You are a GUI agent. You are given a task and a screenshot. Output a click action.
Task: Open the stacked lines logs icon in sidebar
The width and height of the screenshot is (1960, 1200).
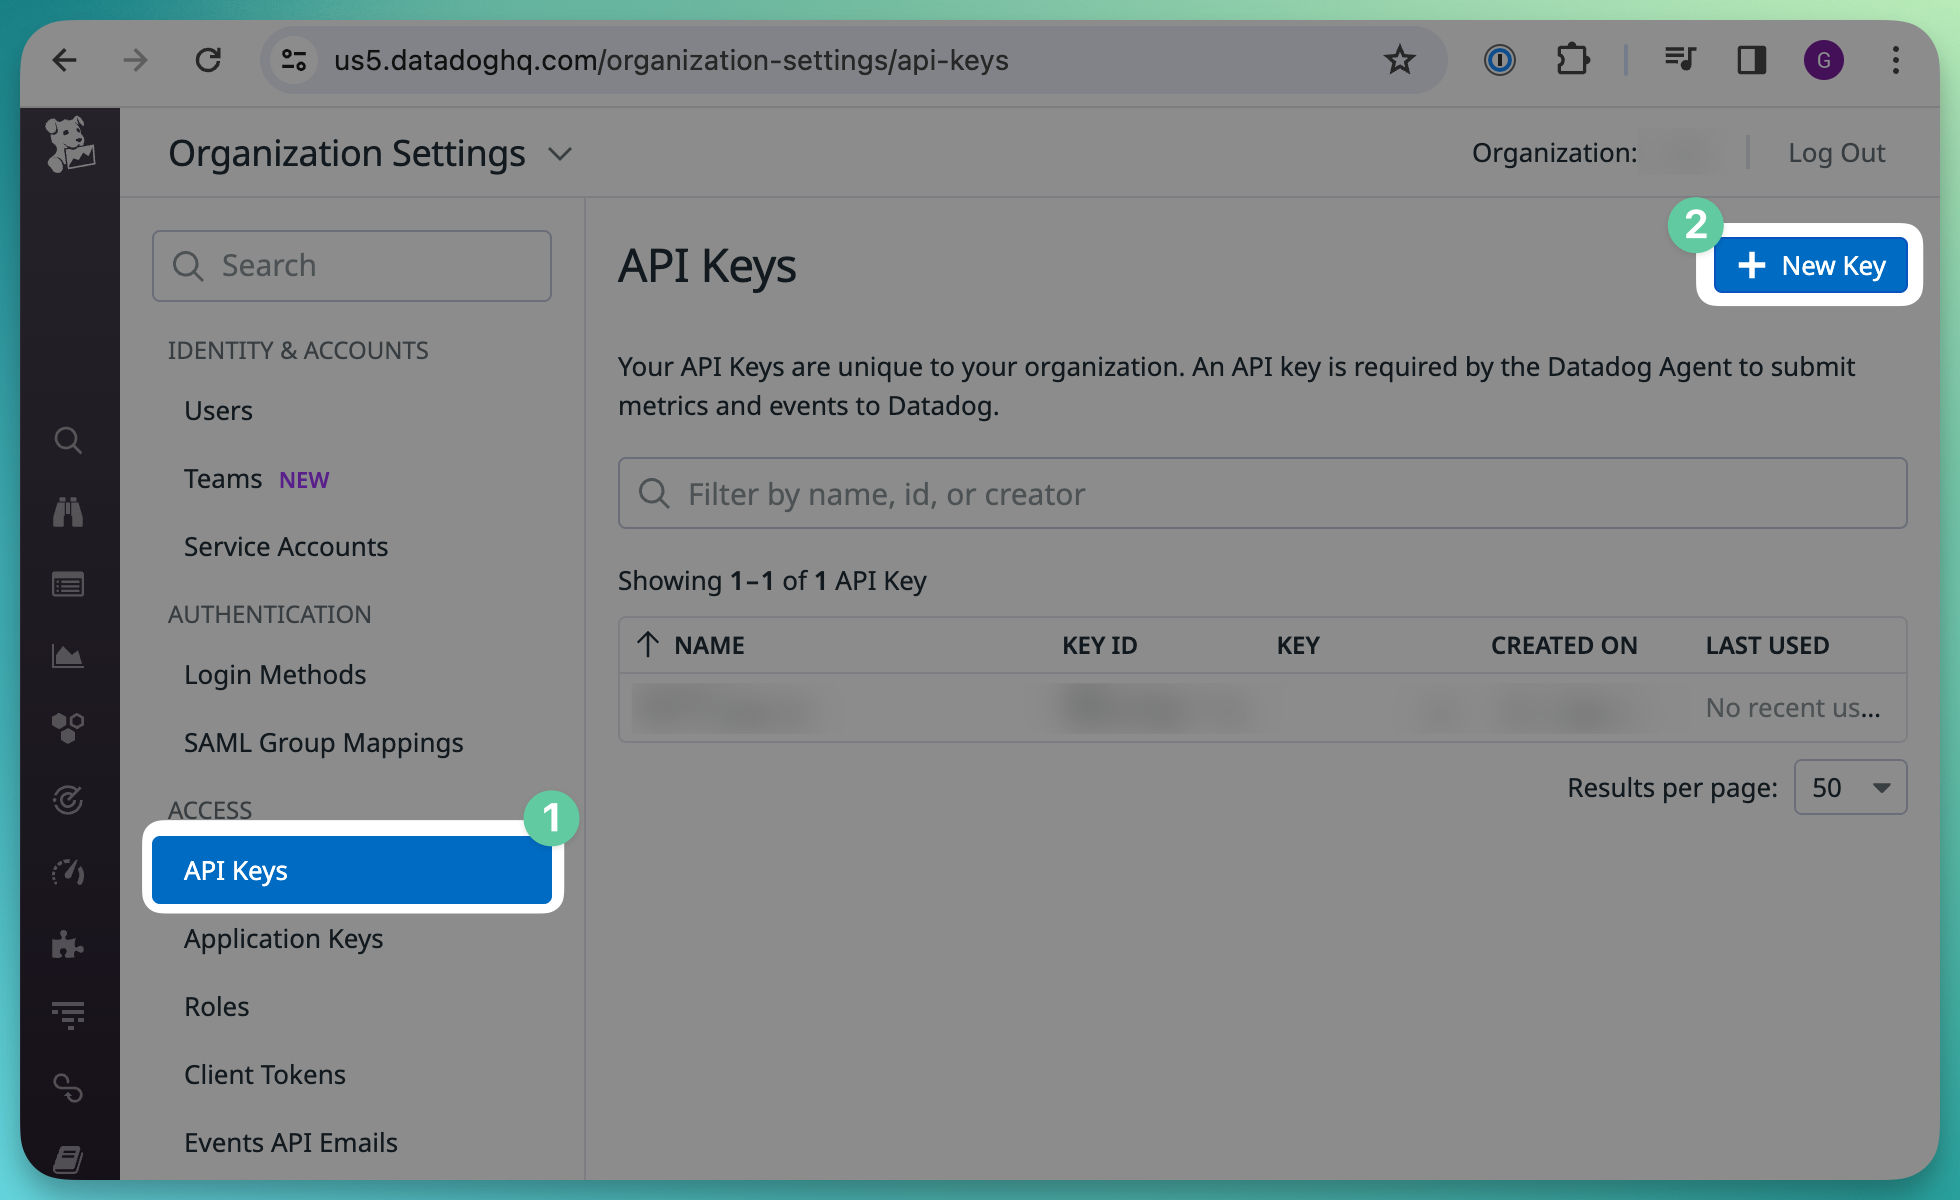tap(68, 1016)
